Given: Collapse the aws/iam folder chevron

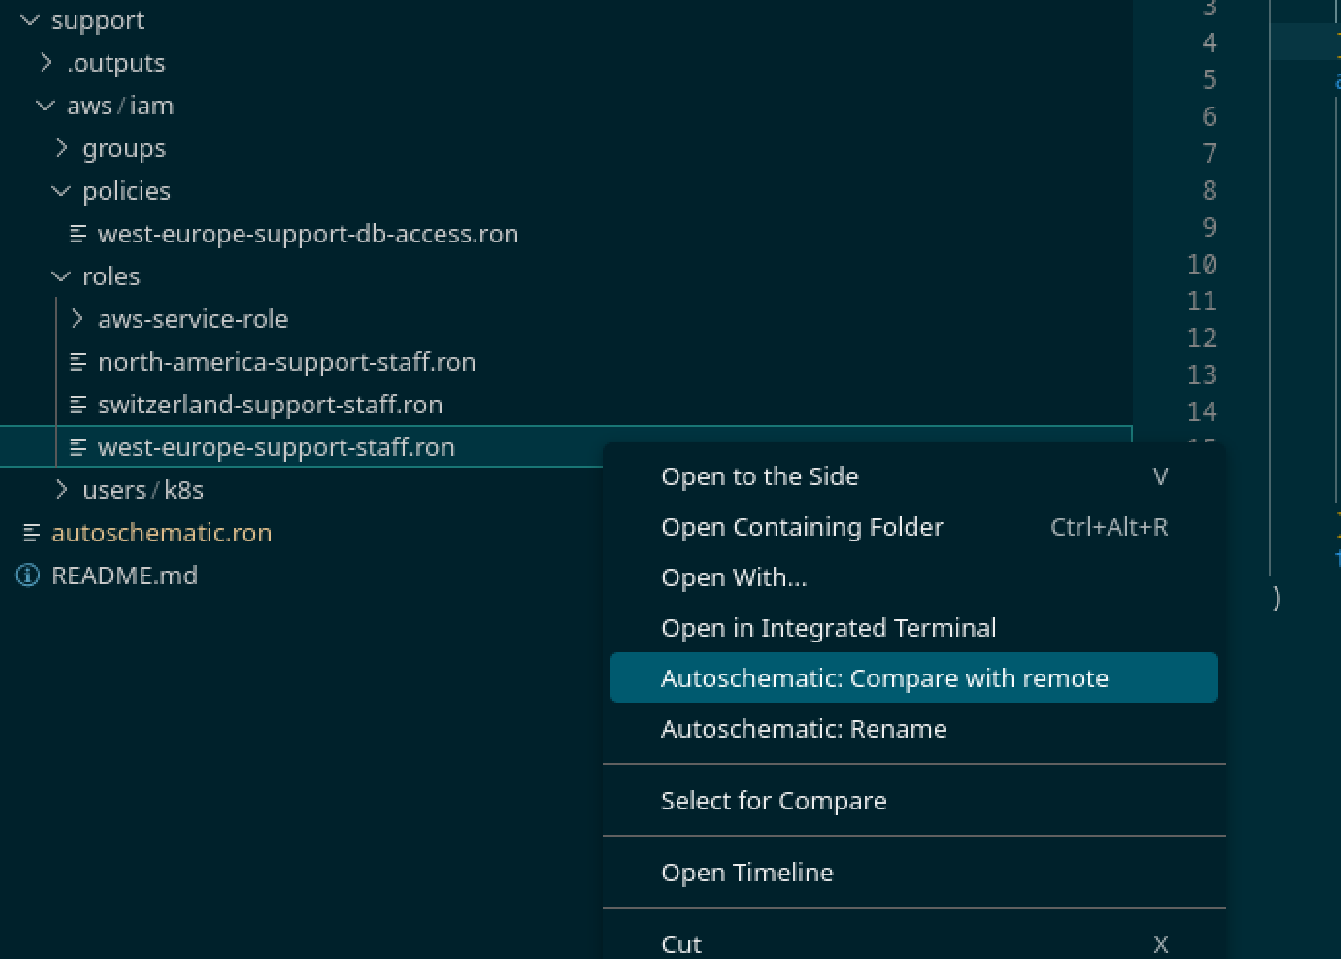Looking at the screenshot, I should click(45, 106).
